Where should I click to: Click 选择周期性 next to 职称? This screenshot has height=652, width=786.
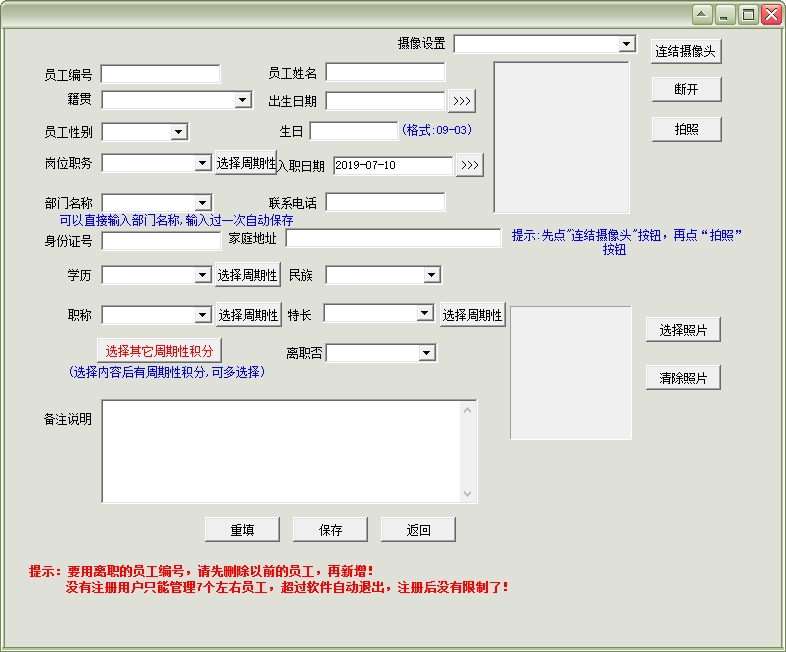click(x=249, y=315)
